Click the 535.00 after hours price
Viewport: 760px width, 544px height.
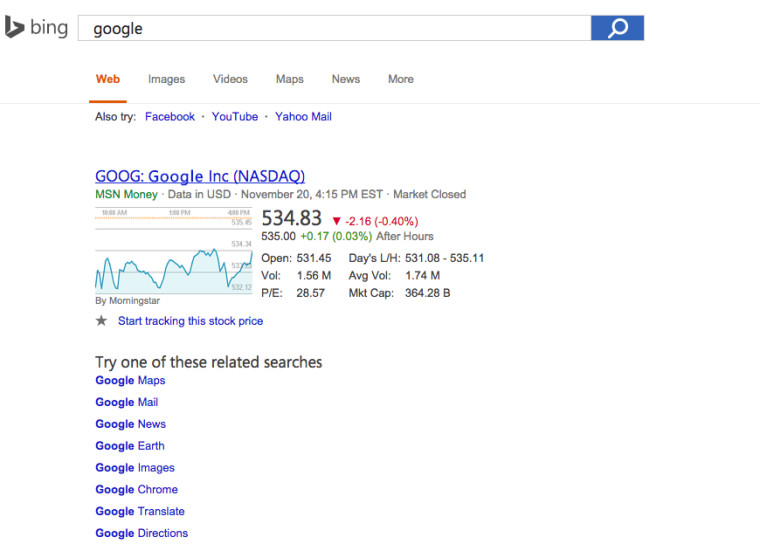click(x=278, y=237)
